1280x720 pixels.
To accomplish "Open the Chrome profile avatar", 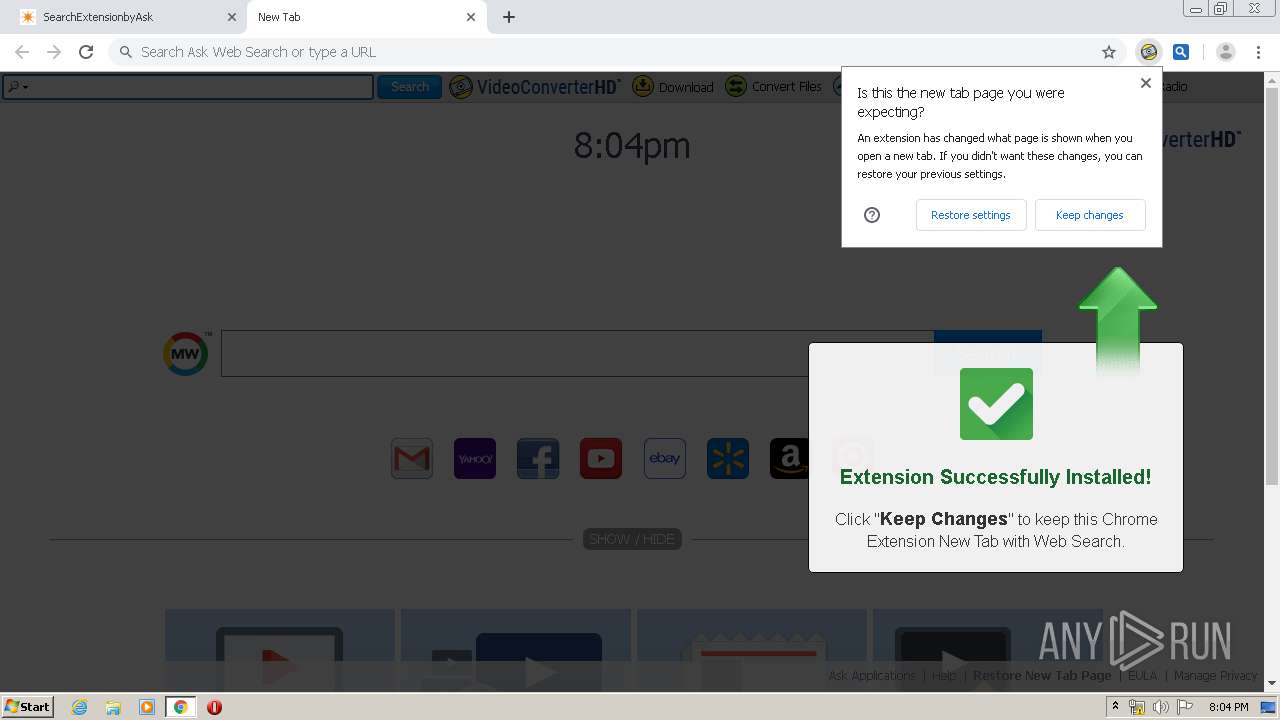I will click(1225, 52).
